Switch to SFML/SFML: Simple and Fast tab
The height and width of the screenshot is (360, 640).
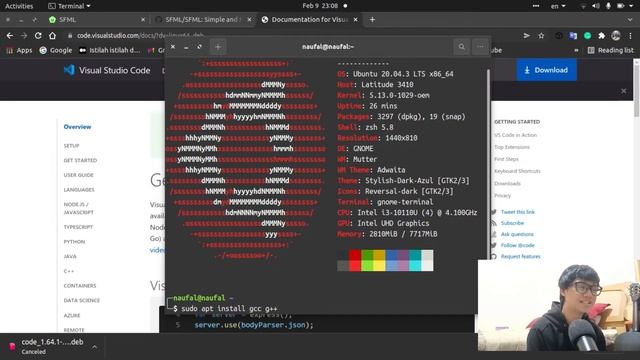tap(203, 19)
